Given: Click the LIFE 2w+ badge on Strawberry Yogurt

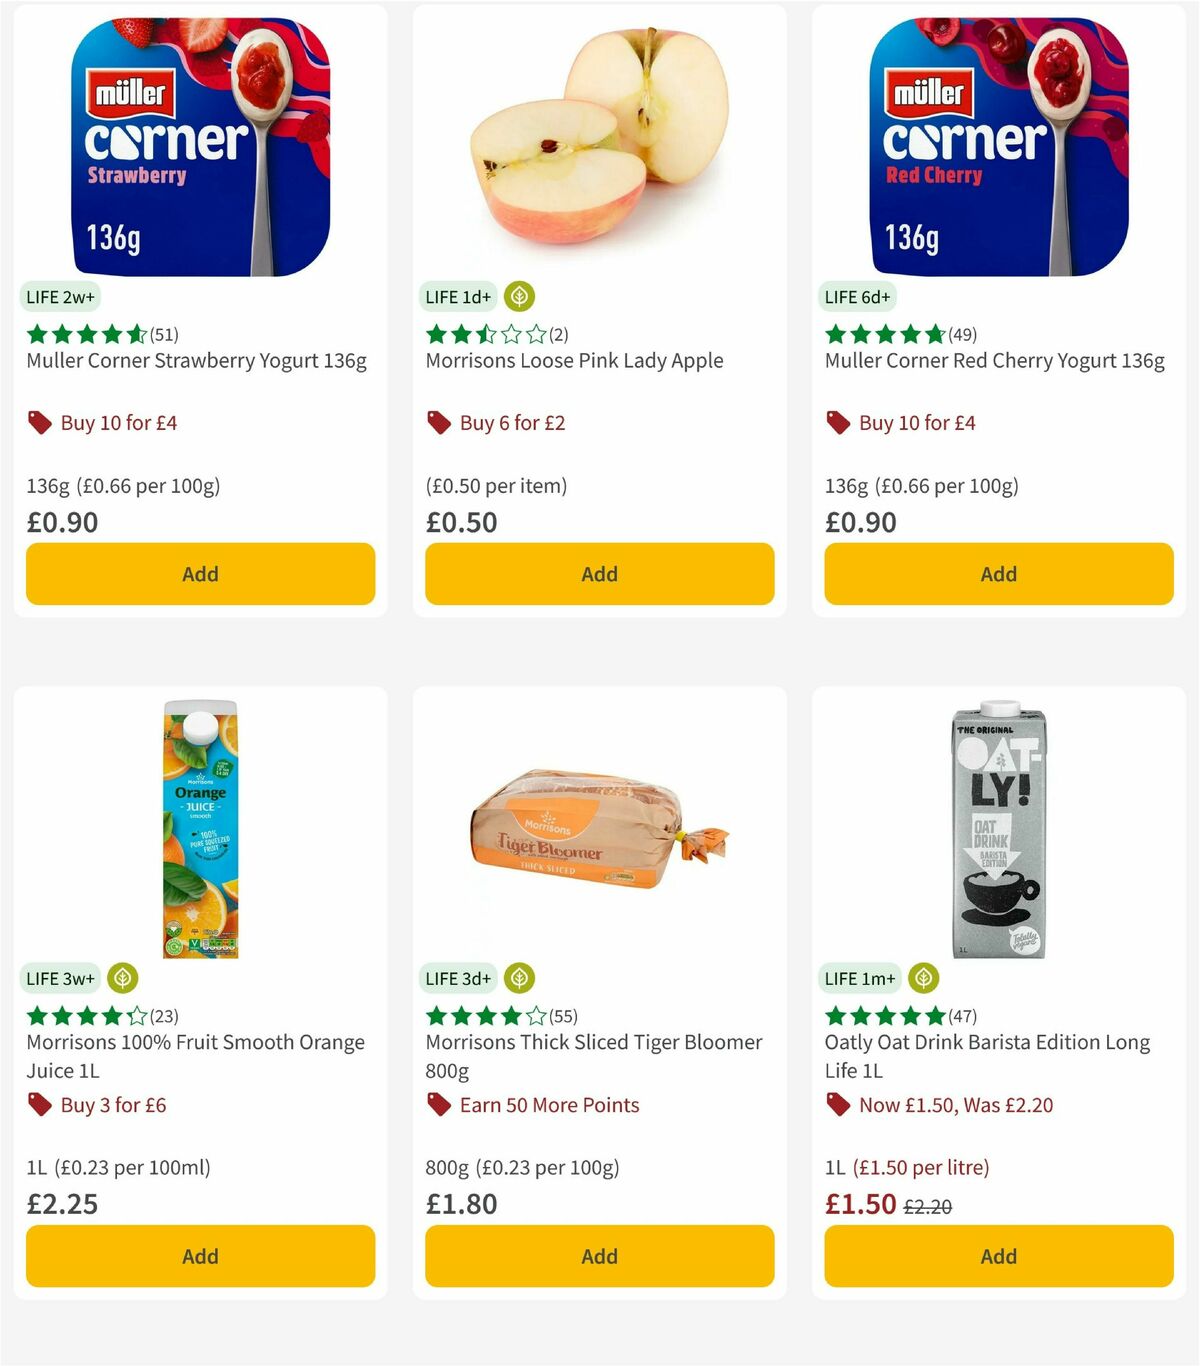Looking at the screenshot, I should (60, 296).
